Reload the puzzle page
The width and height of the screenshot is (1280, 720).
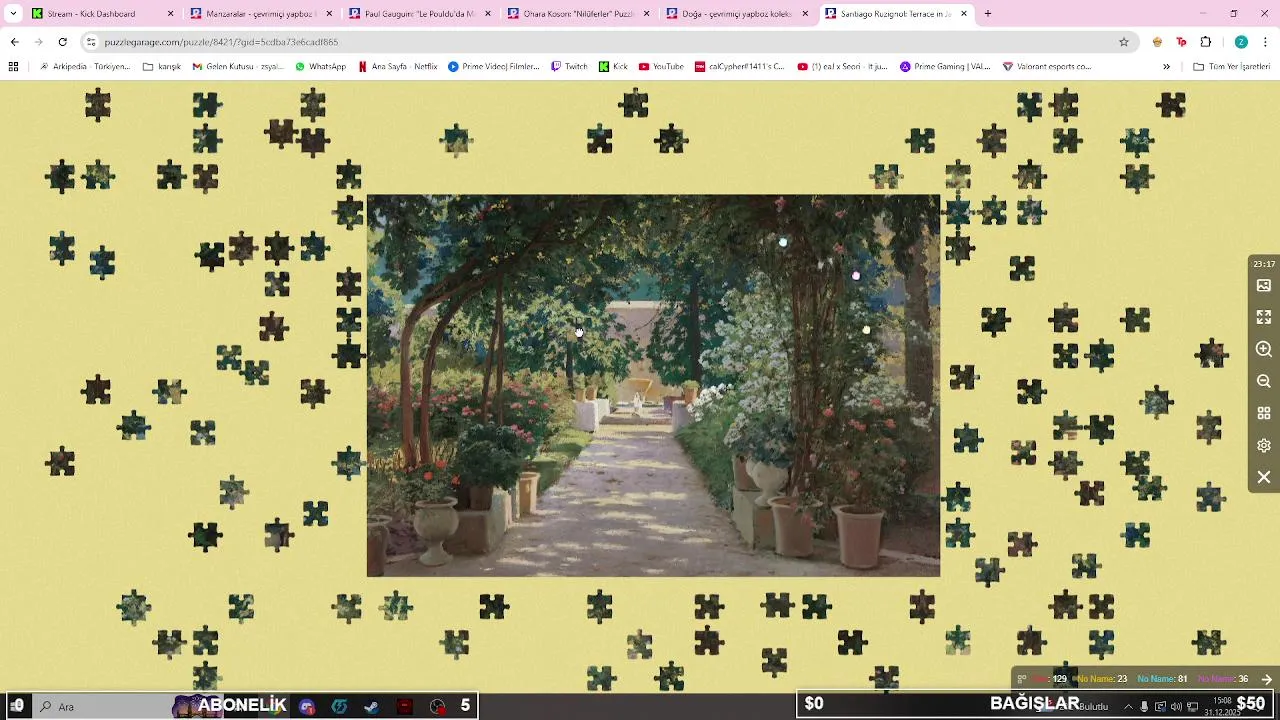point(62,42)
